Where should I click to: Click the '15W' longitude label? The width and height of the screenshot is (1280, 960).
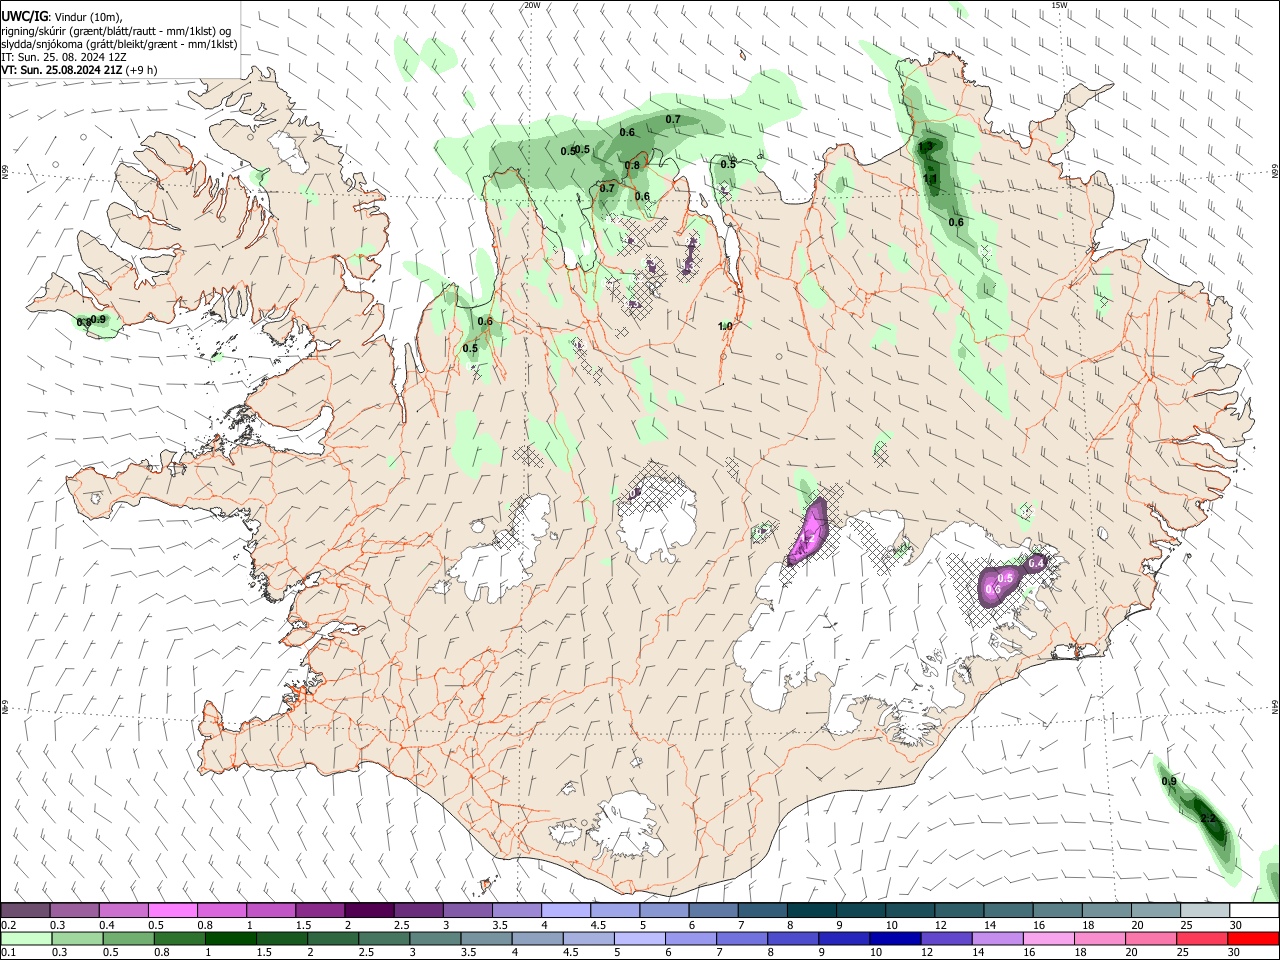(1060, 5)
